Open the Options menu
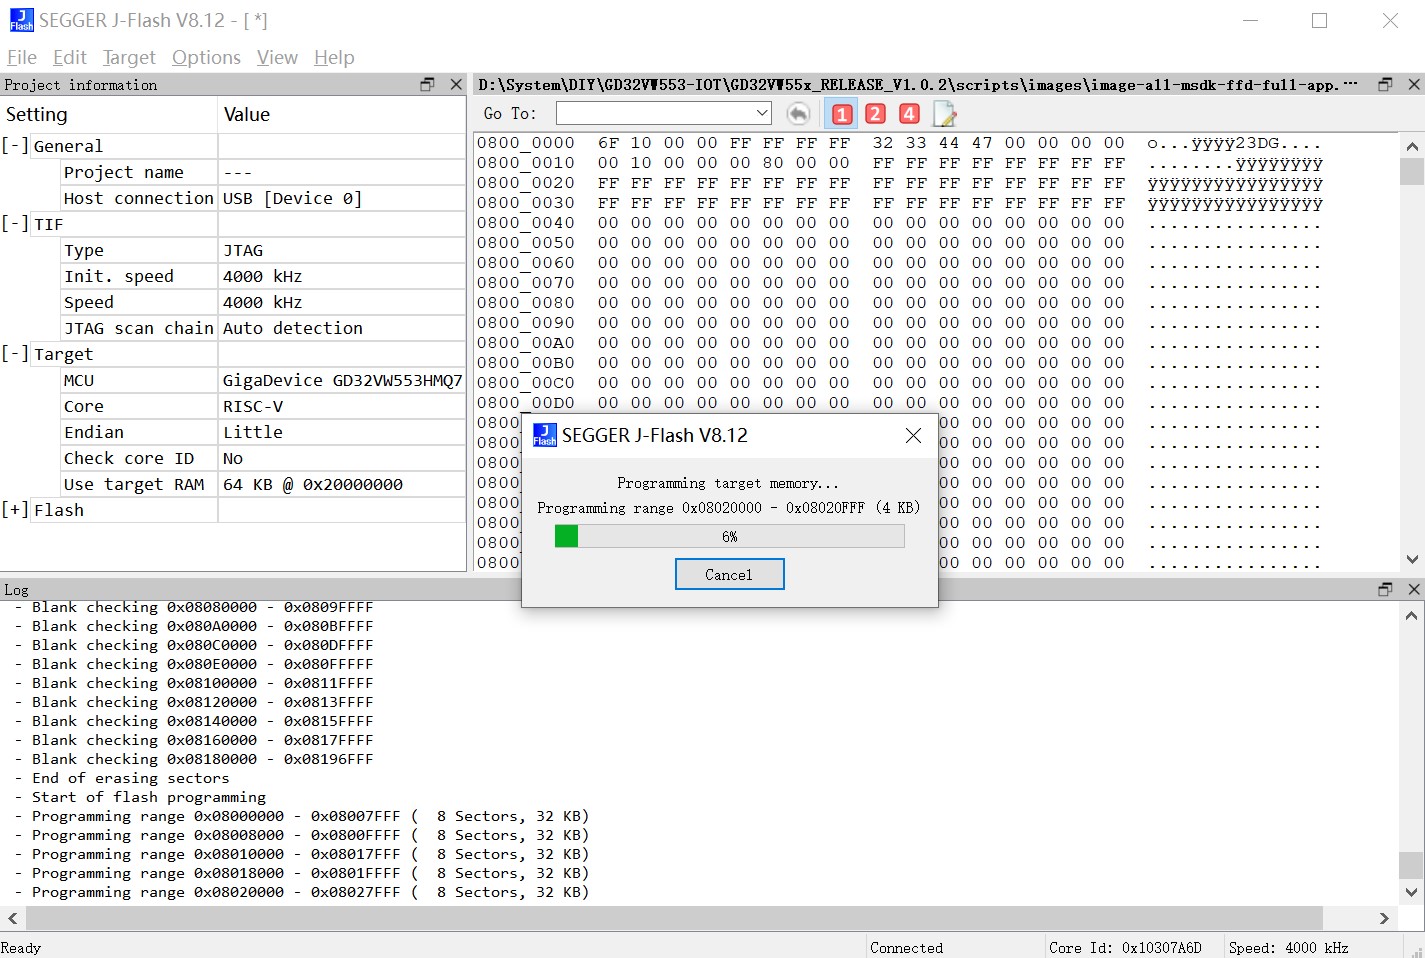This screenshot has height=958, width=1425. 206,58
